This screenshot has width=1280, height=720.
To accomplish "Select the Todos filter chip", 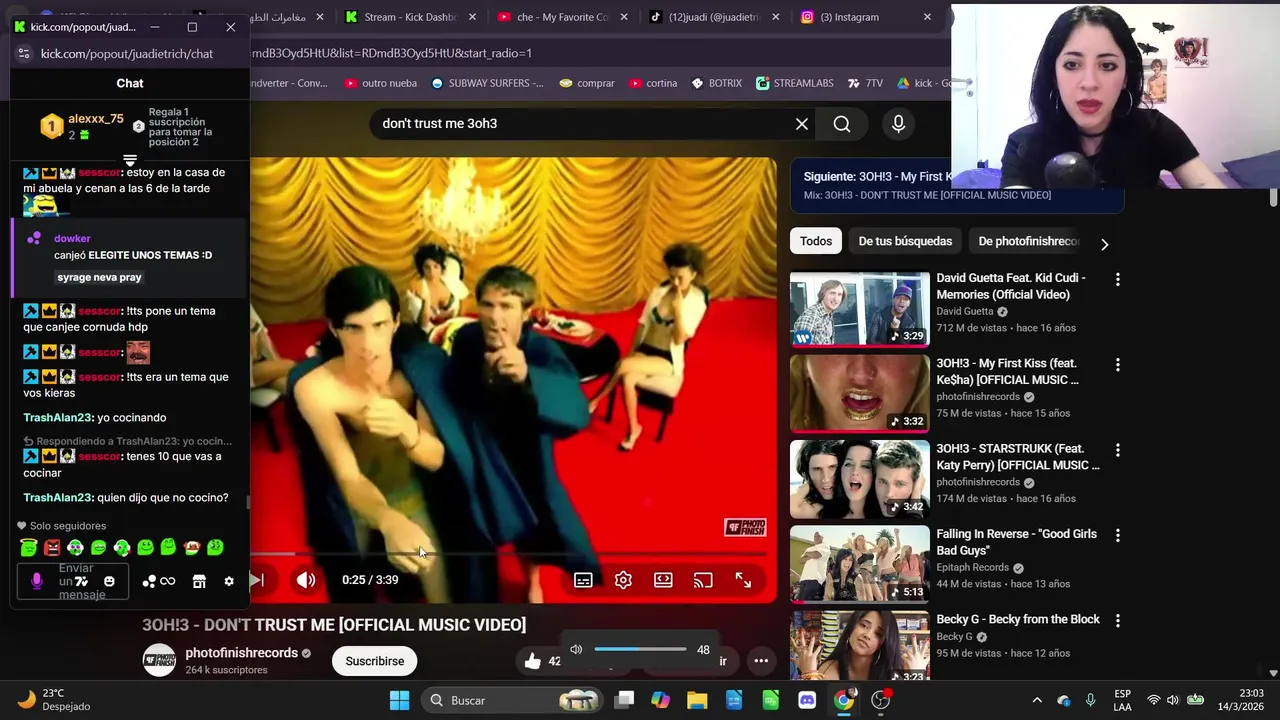I will [x=816, y=241].
